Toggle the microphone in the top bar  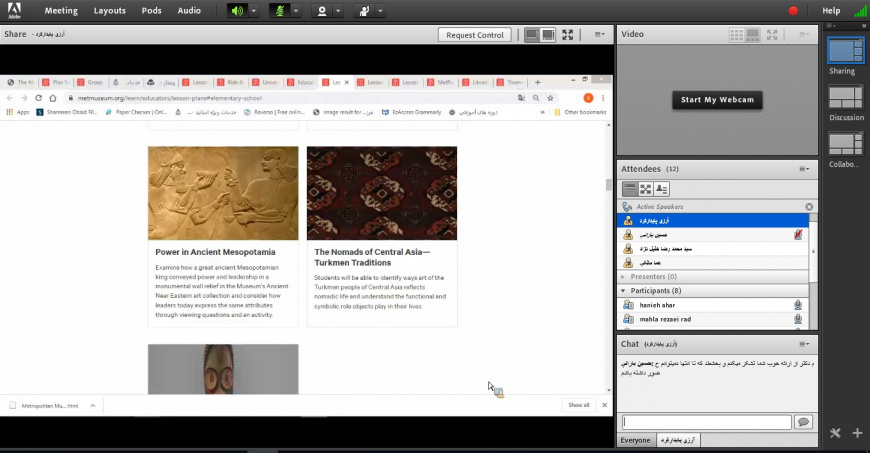(280, 11)
